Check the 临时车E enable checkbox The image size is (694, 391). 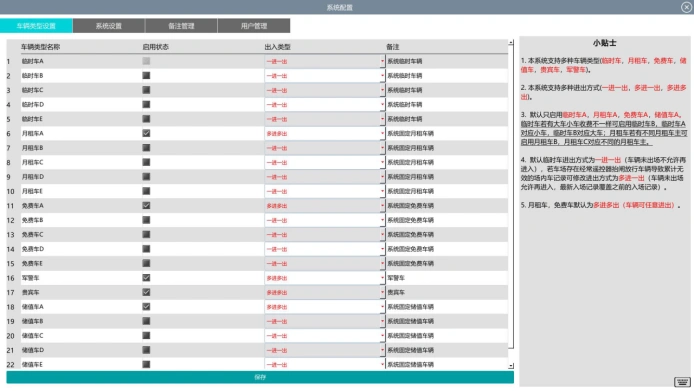click(x=146, y=119)
